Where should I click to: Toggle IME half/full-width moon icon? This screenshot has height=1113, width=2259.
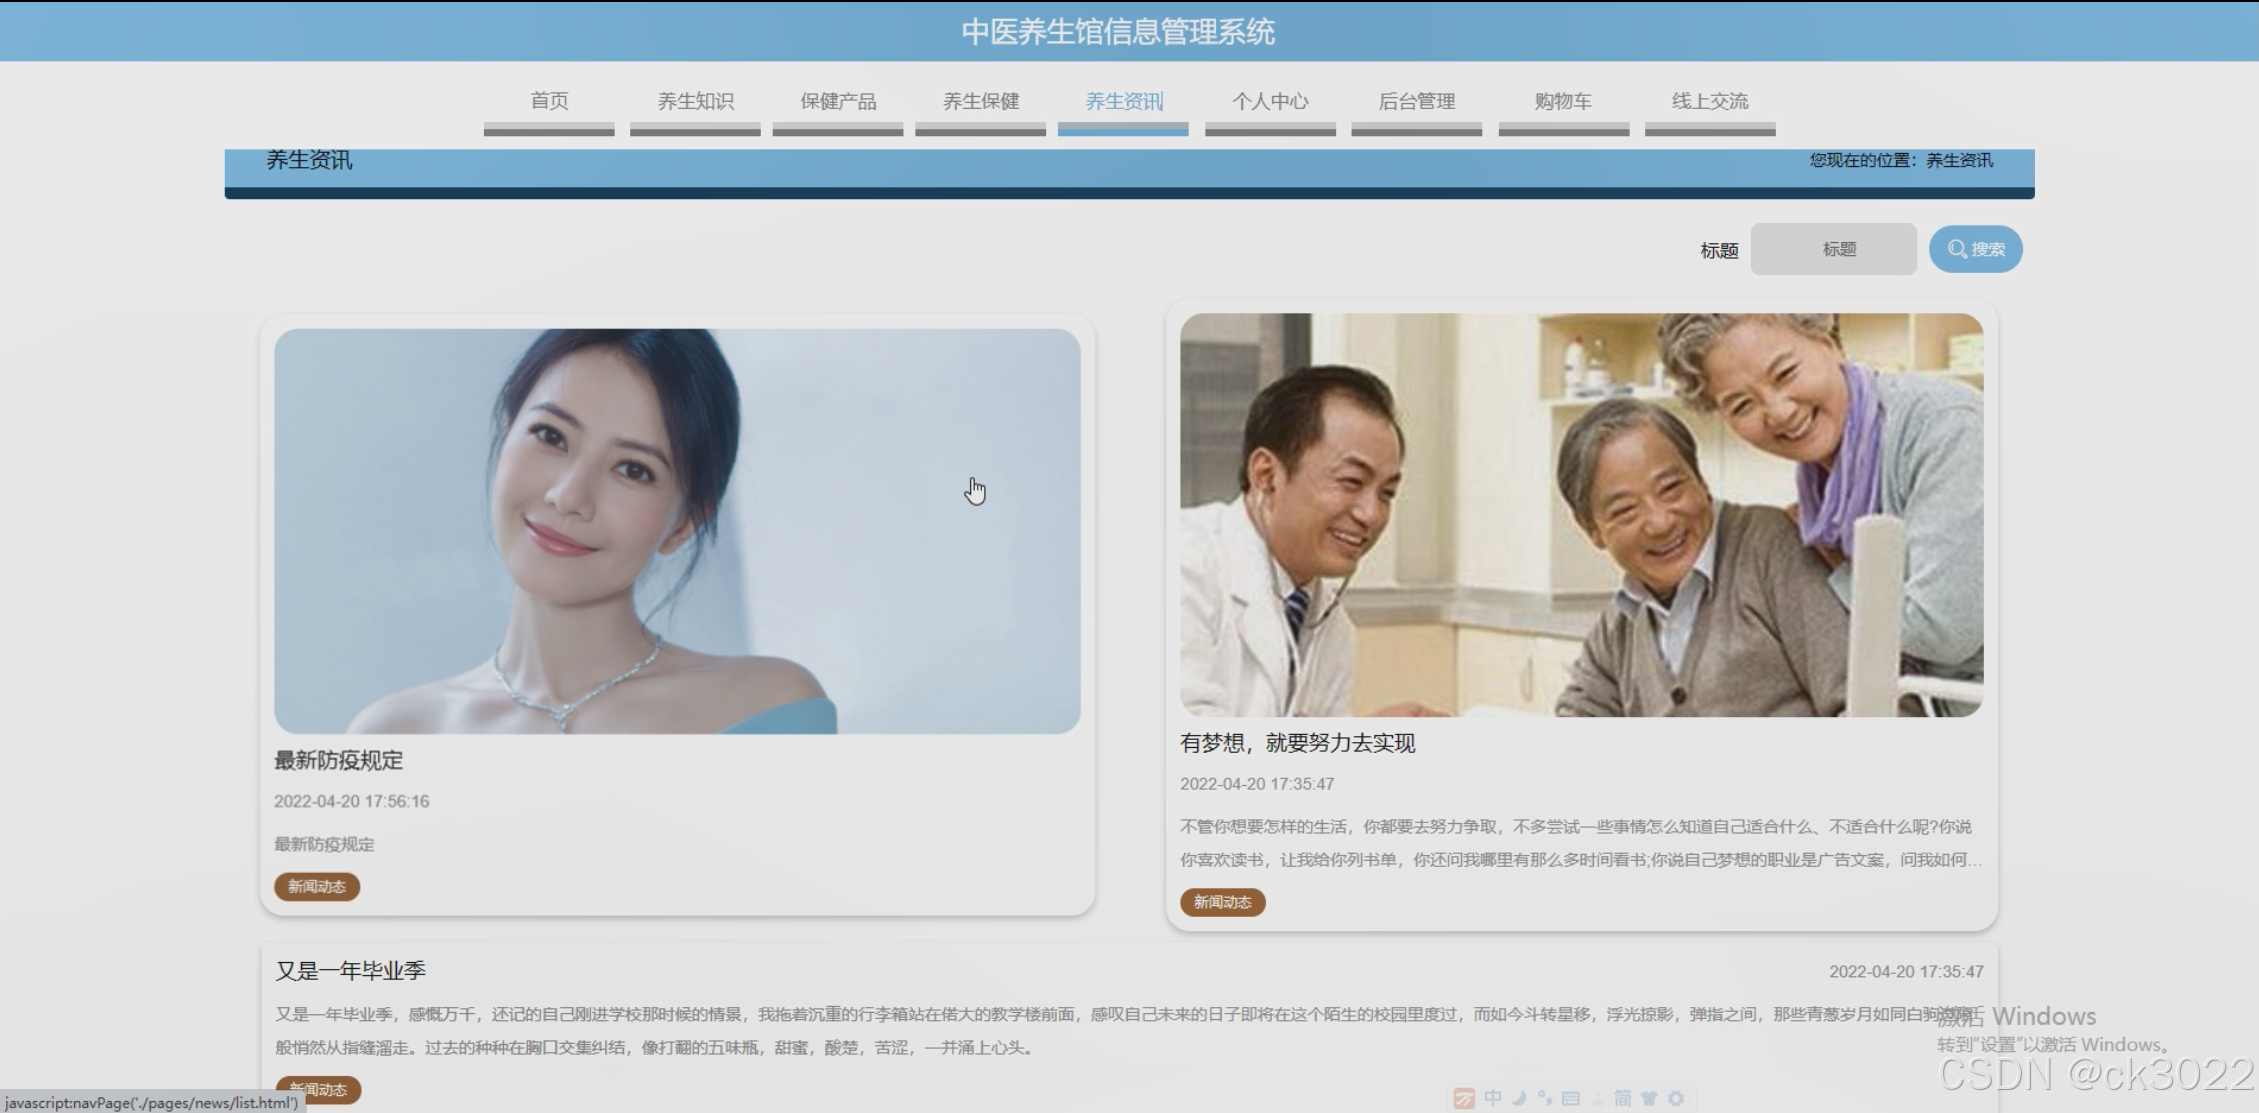coord(1519,1098)
